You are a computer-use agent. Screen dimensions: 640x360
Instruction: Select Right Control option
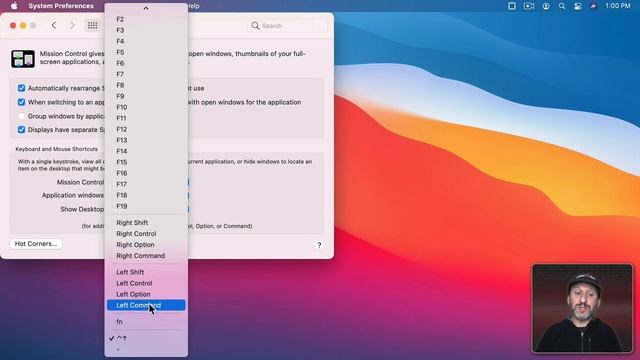tap(146, 234)
